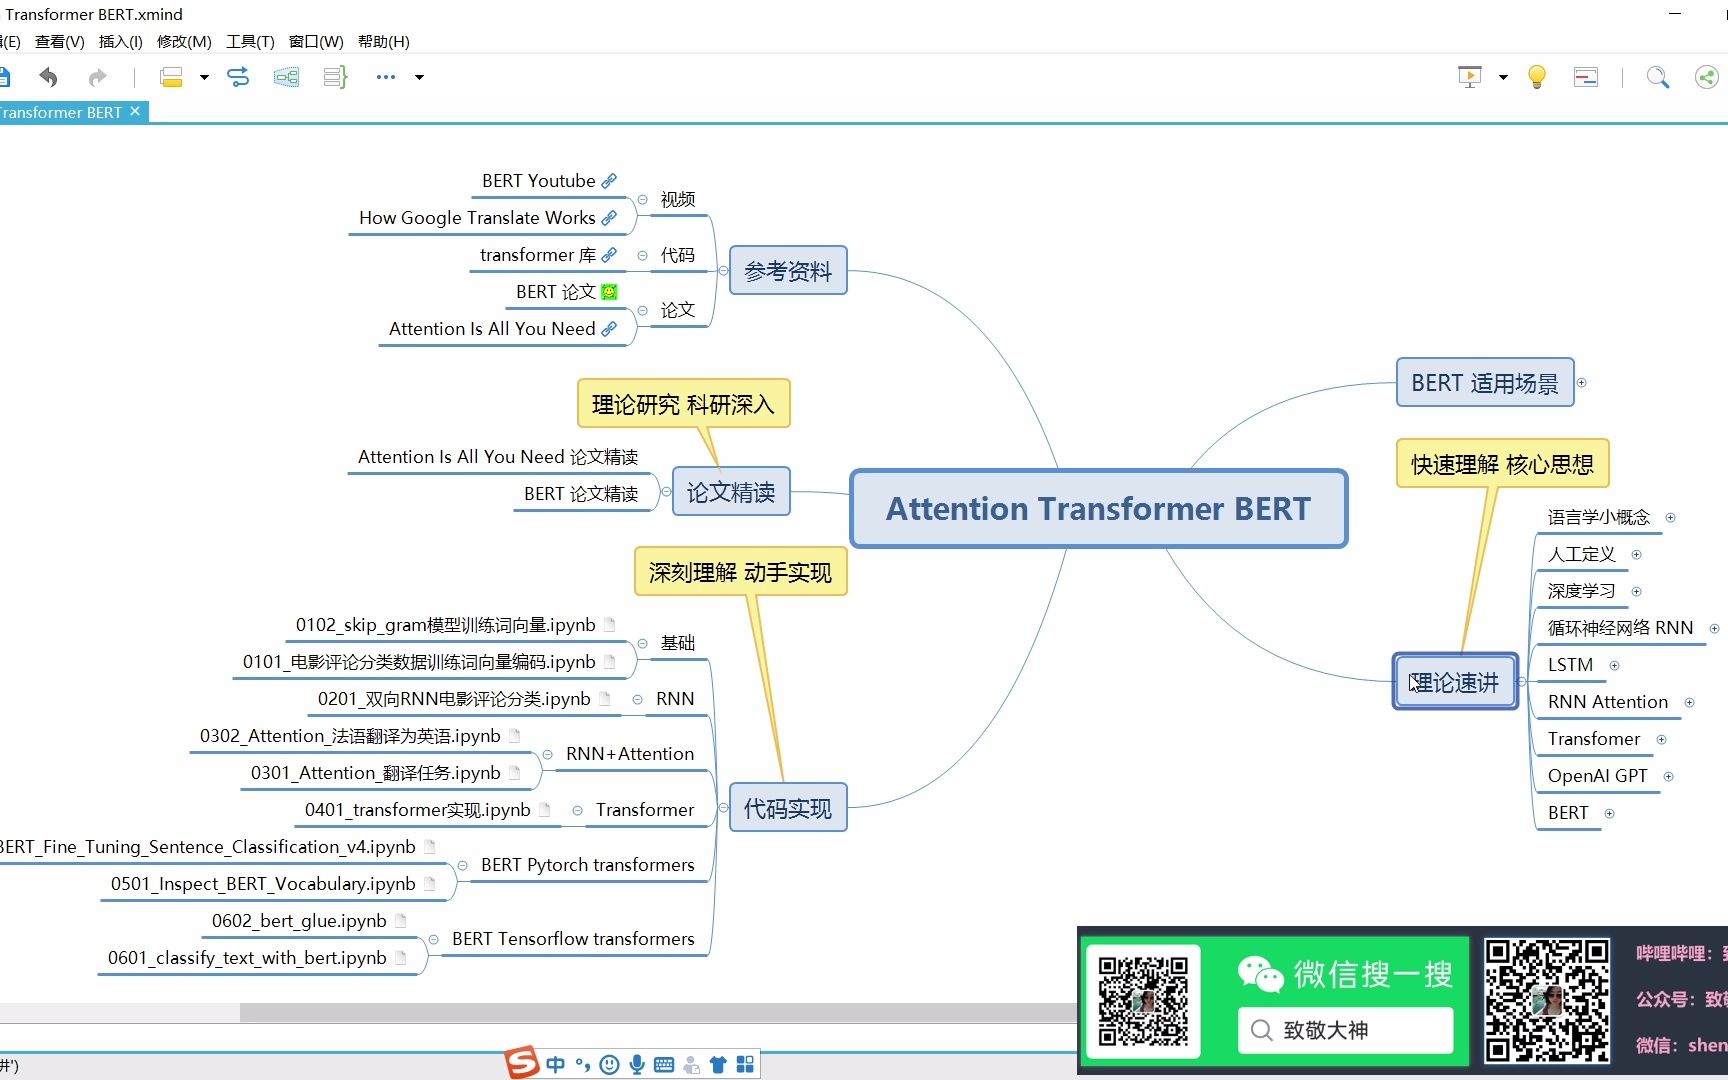The width and height of the screenshot is (1728, 1080).
Task: Select the 论文精读 topic
Action: pyautogui.click(x=731, y=492)
